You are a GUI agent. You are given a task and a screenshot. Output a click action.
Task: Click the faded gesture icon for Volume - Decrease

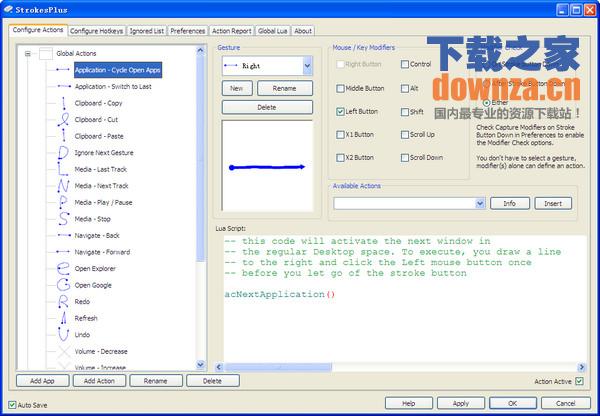pos(64,351)
